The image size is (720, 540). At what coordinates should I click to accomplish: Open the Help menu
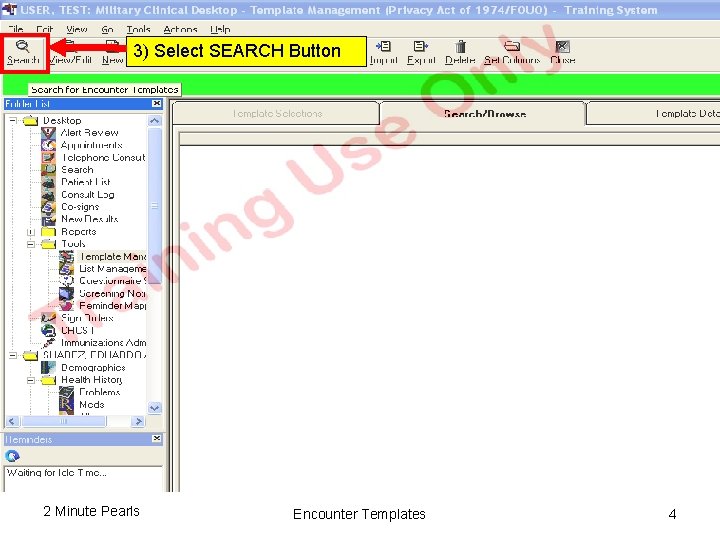point(220,29)
